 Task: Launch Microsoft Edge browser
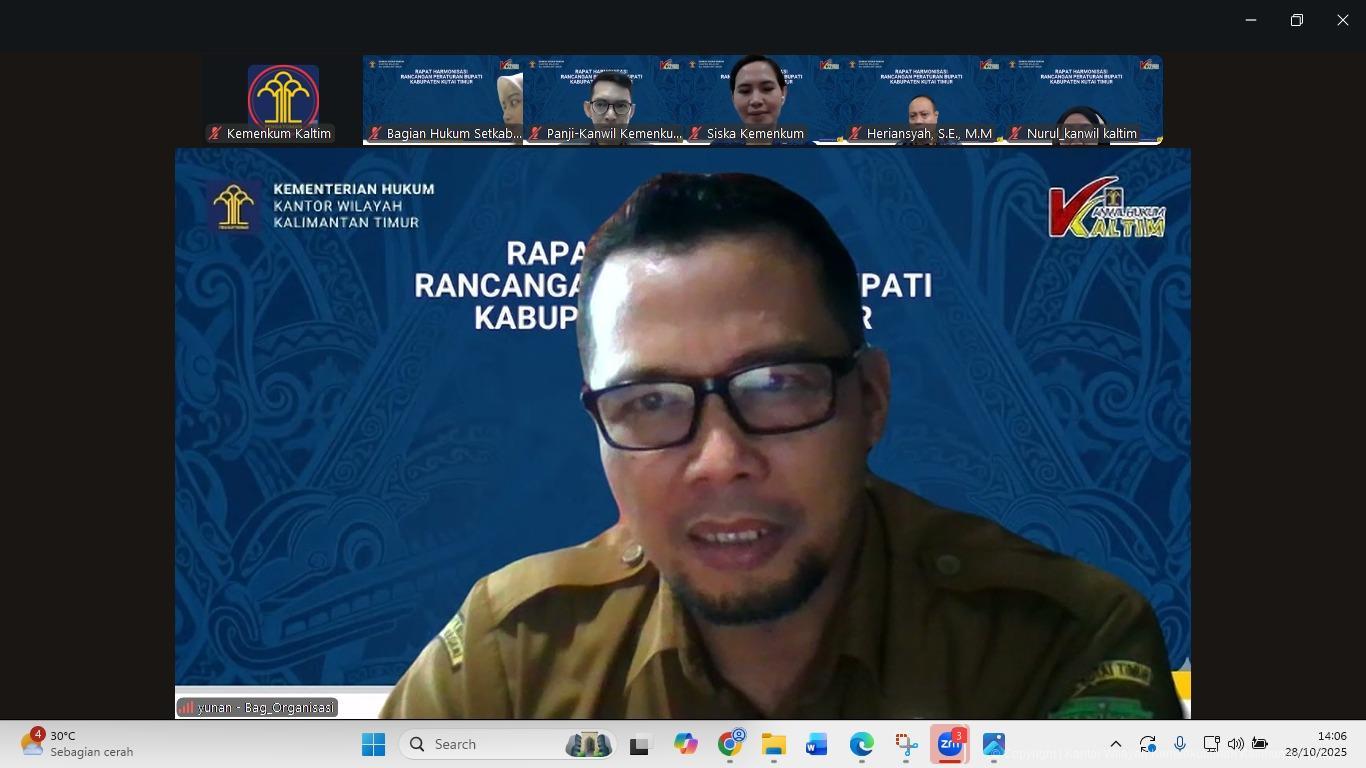pos(861,745)
